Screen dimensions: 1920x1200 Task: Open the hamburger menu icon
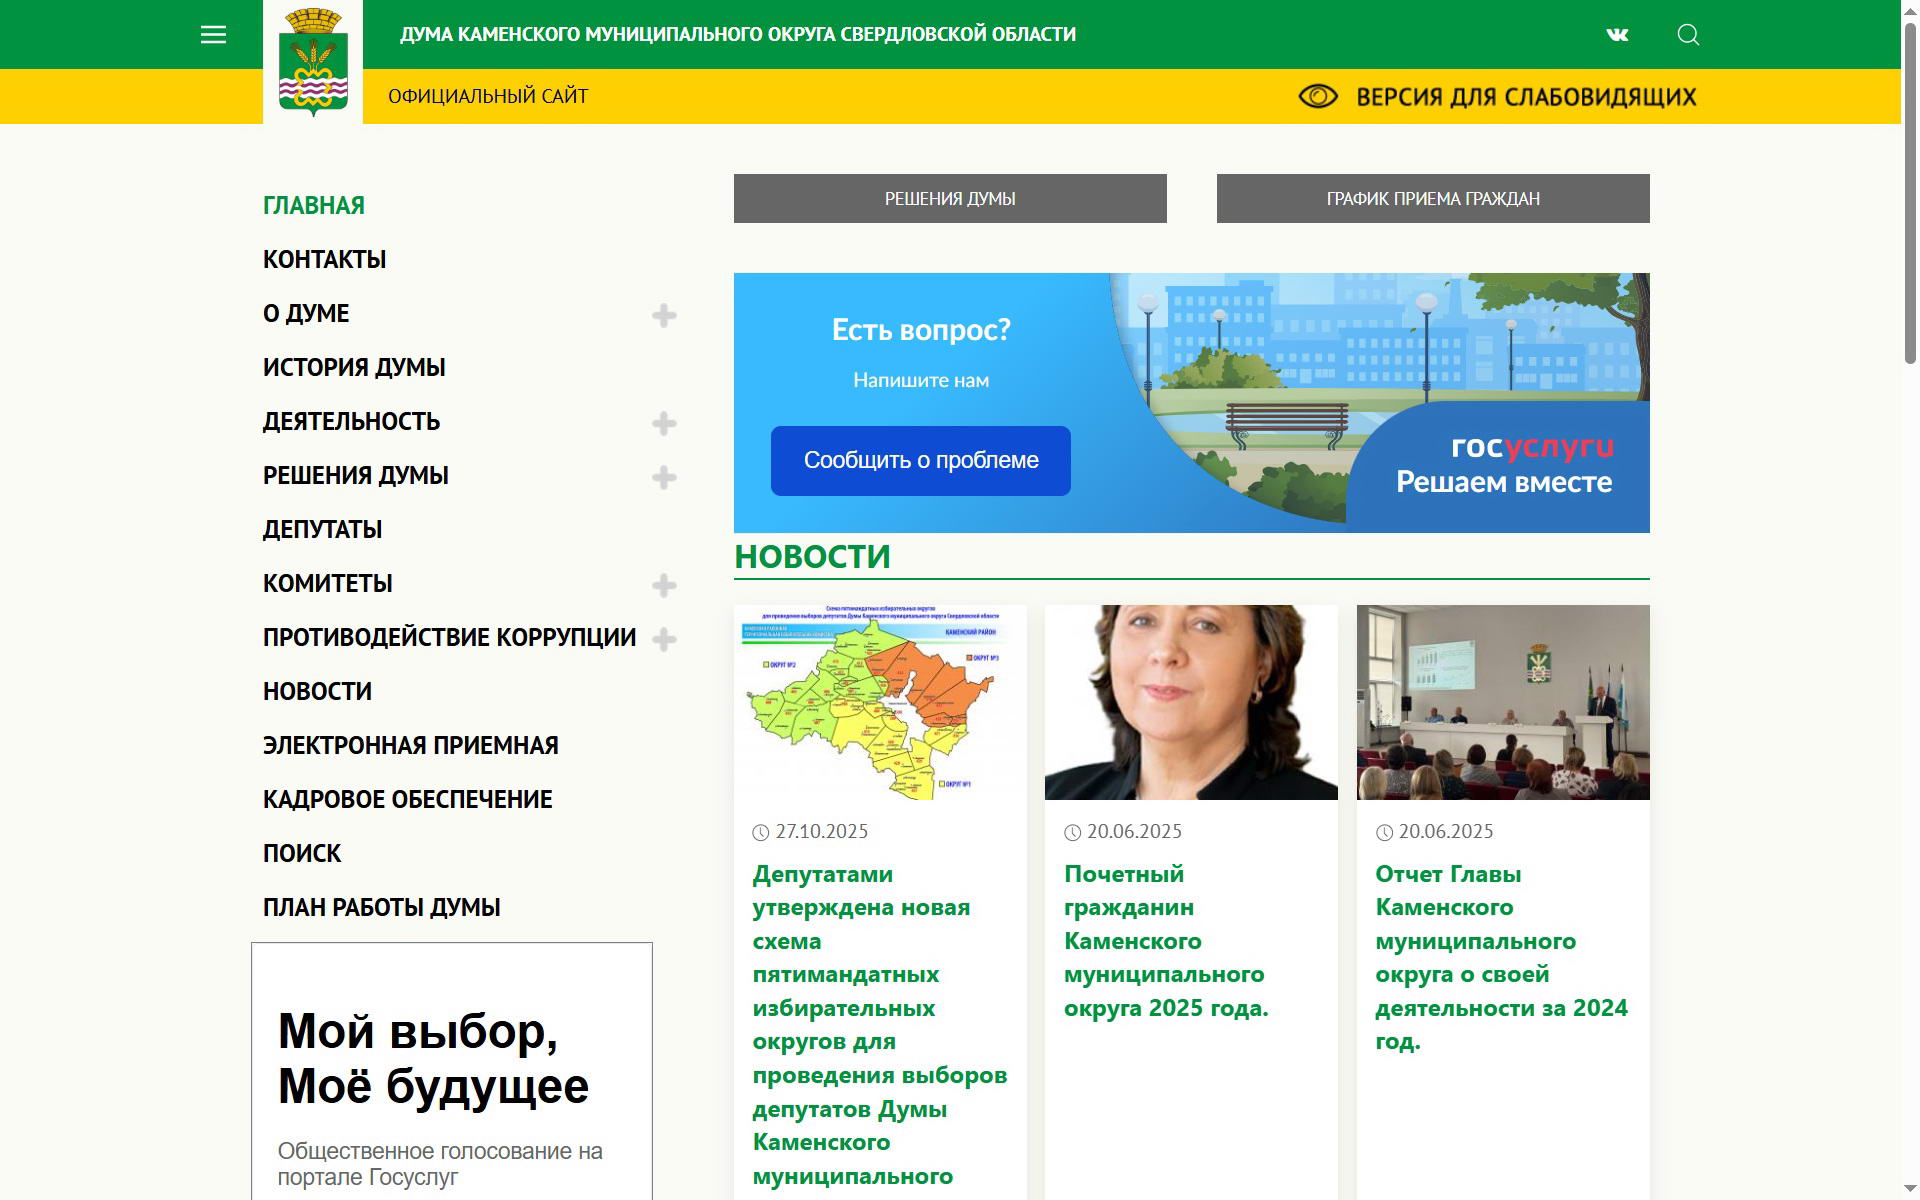pos(213,35)
